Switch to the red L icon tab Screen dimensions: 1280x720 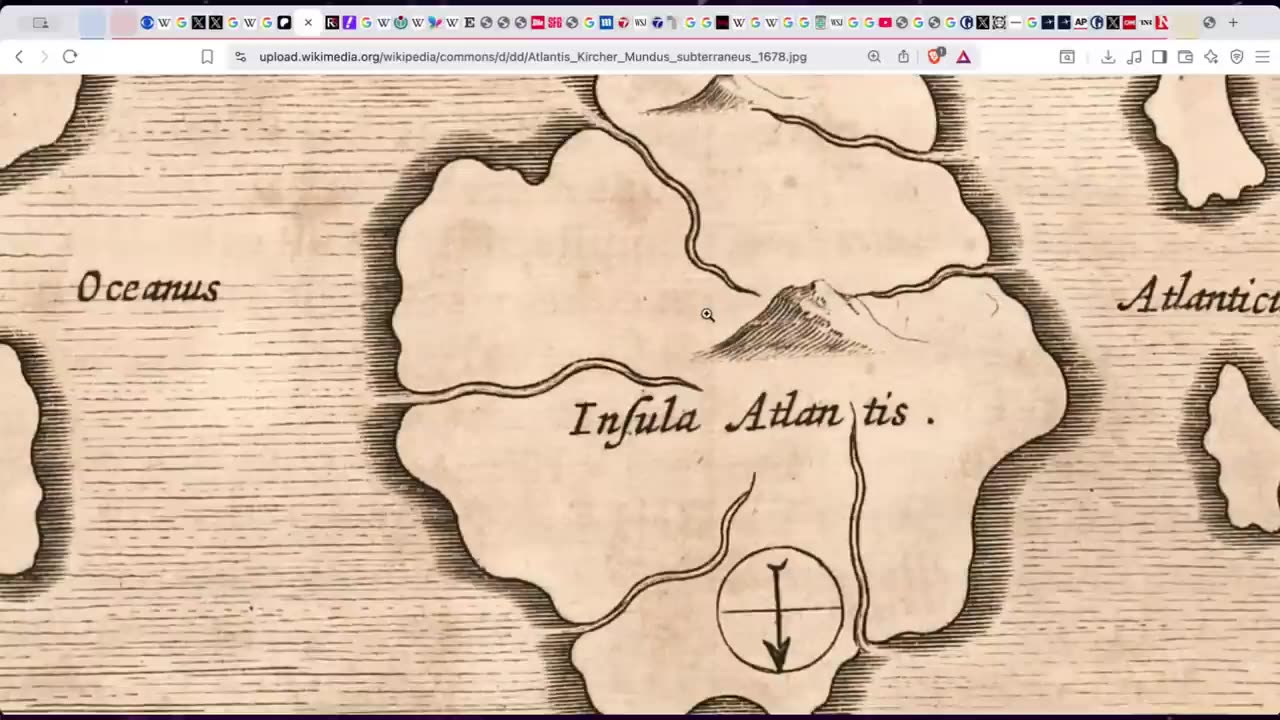[1162, 22]
